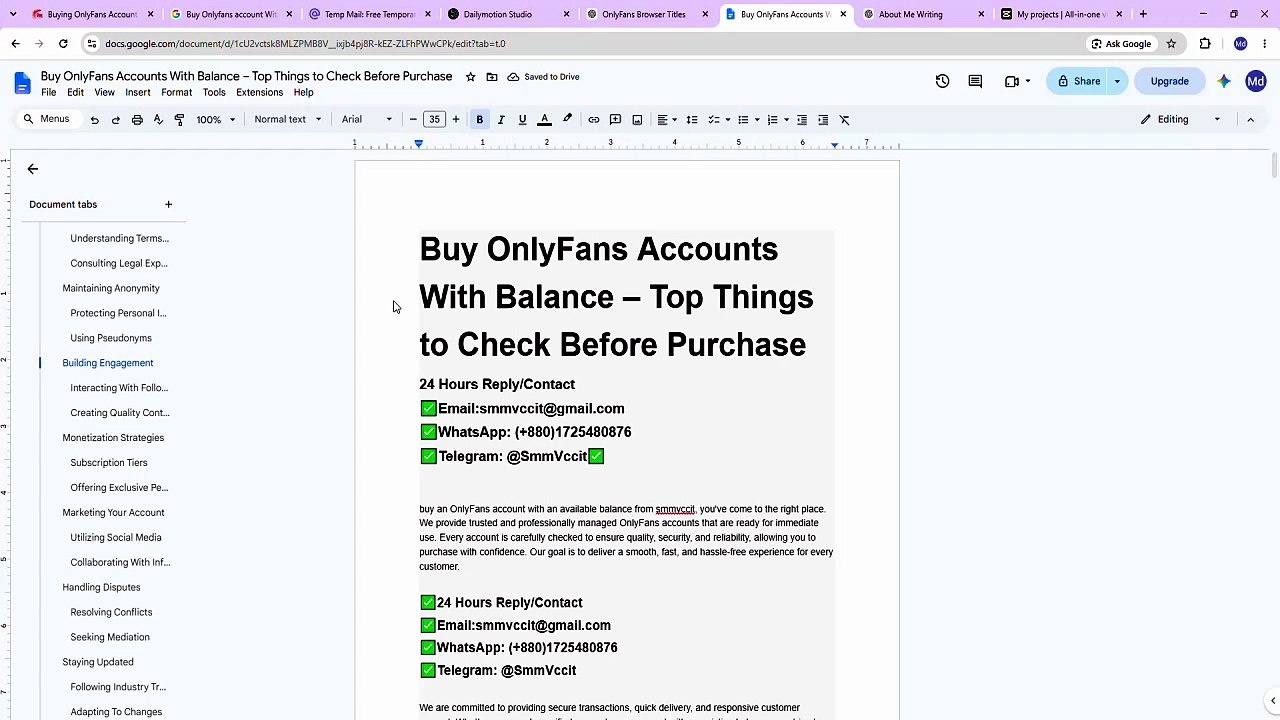
Task: Open the text color picker
Action: (544, 120)
